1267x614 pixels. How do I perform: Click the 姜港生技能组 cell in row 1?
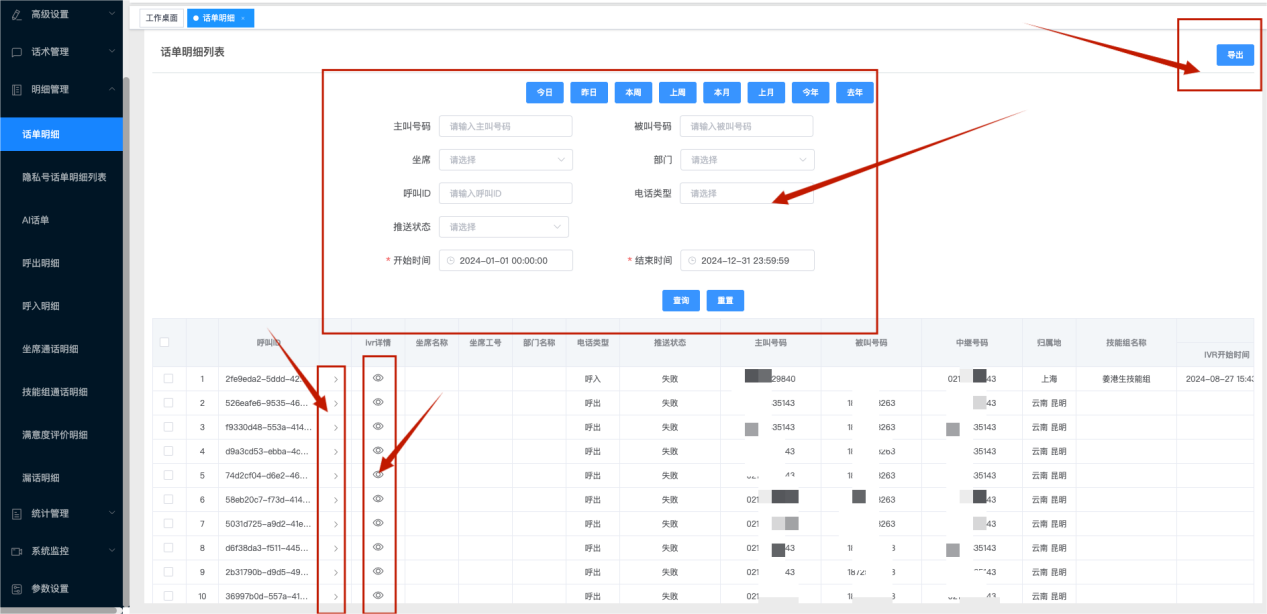pos(1126,380)
